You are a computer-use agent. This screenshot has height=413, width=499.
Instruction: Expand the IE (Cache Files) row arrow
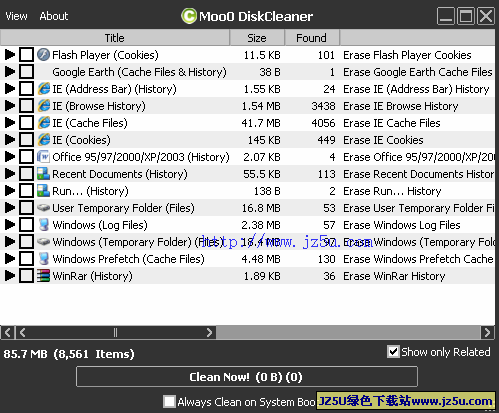click(x=10, y=123)
